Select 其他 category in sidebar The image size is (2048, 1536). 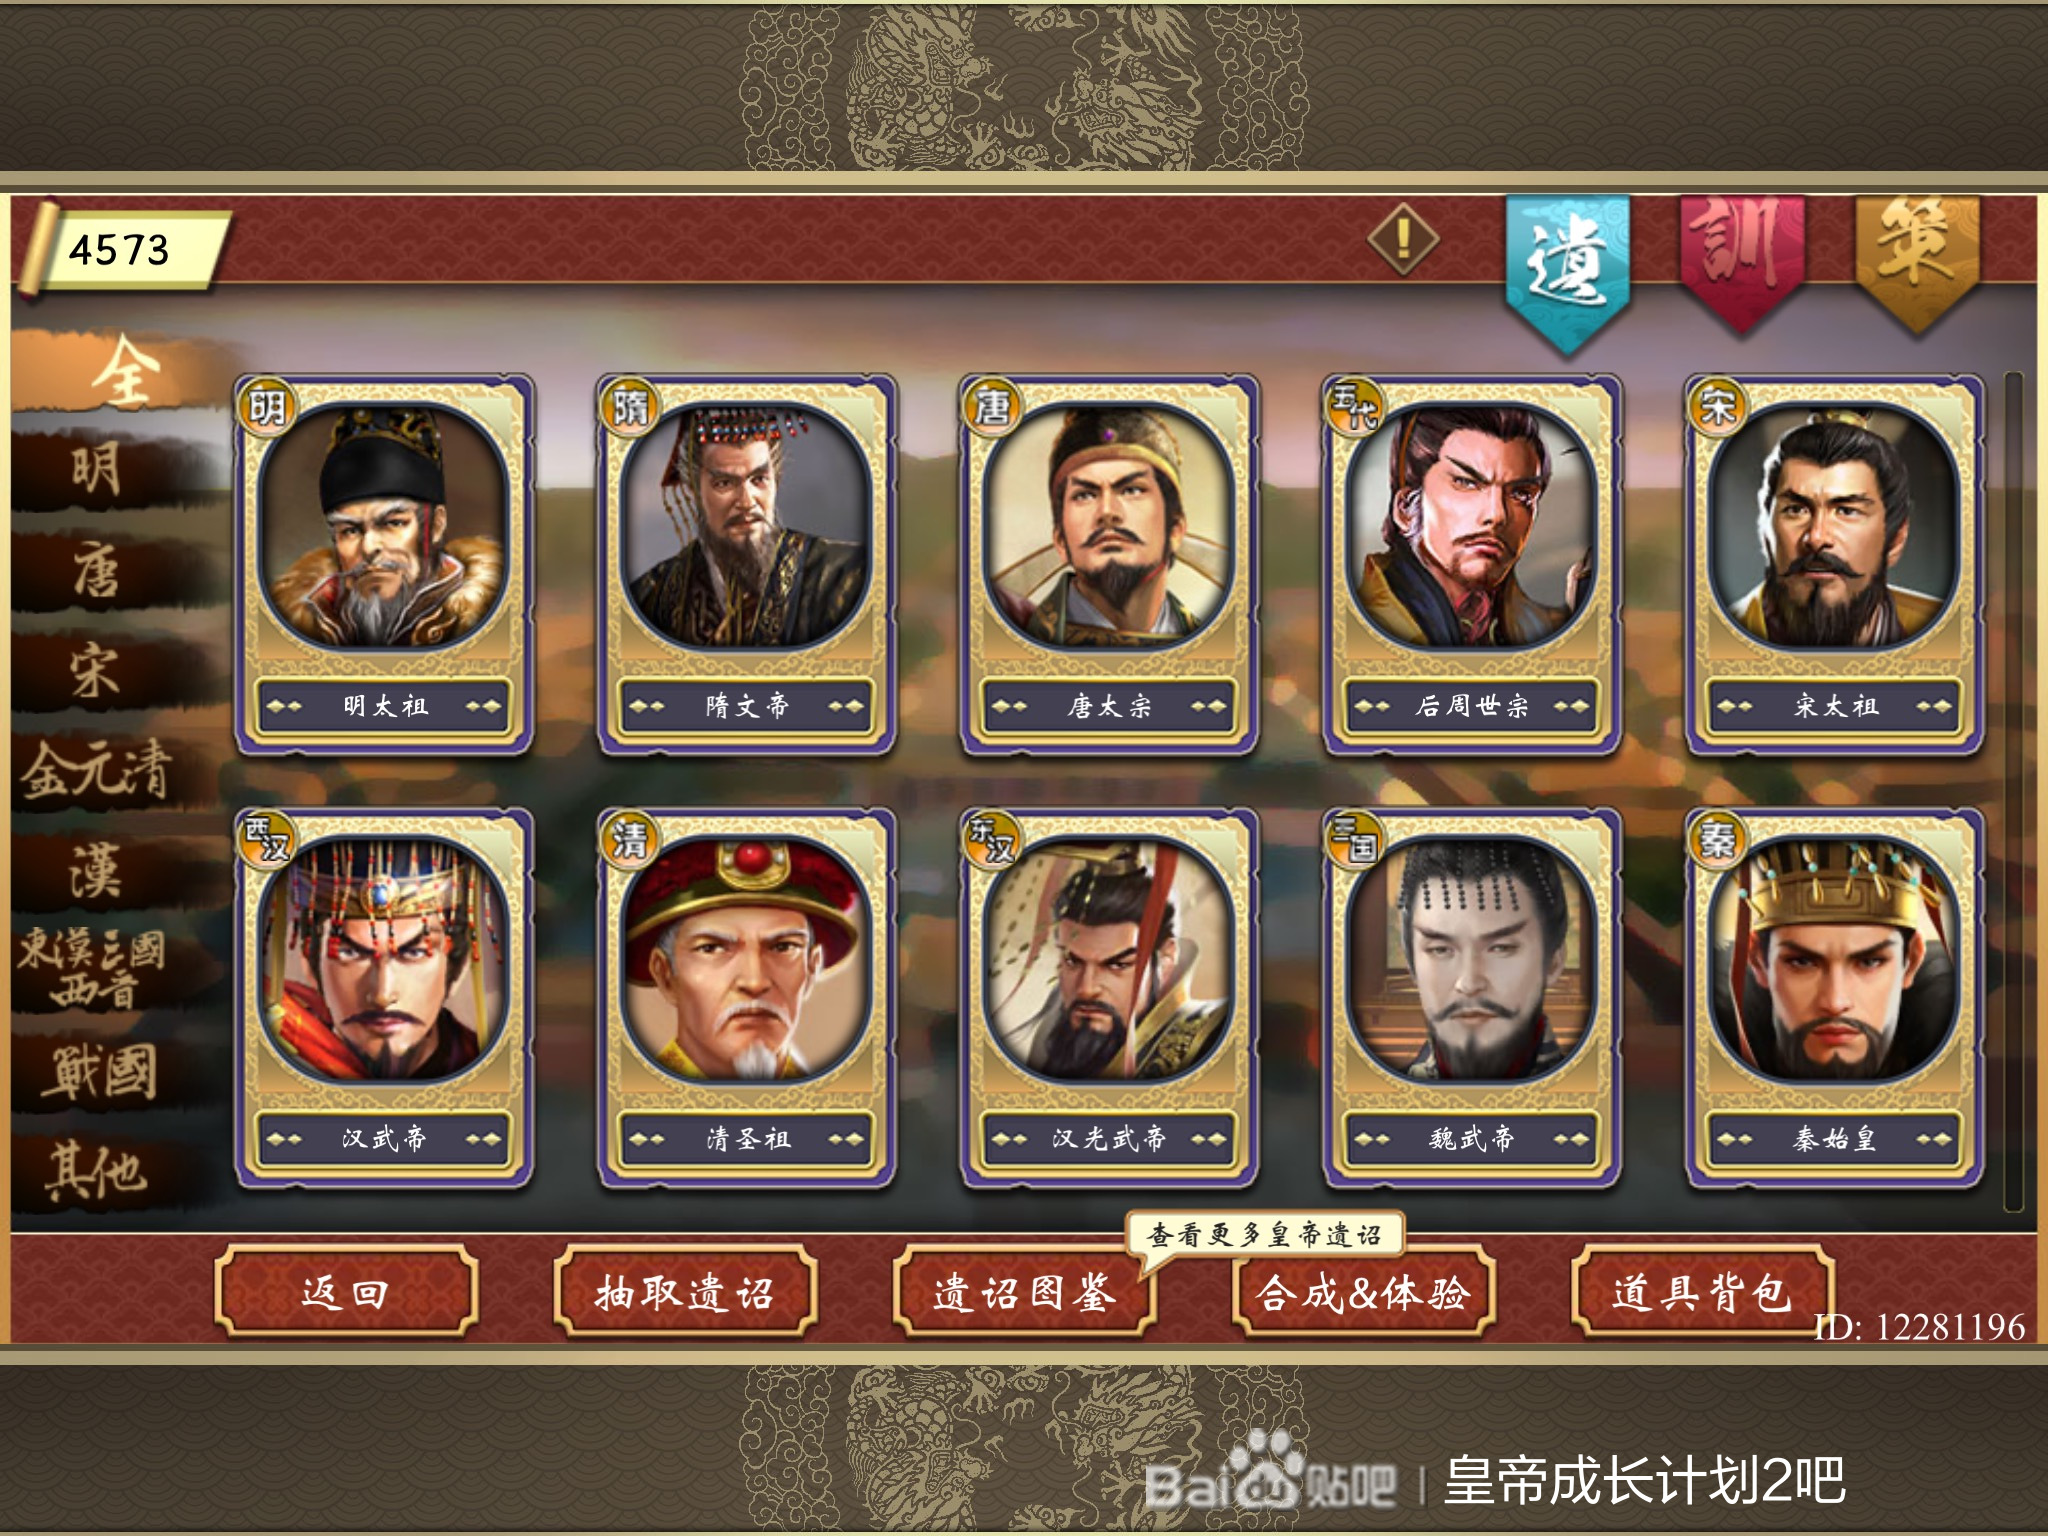coord(98,1170)
